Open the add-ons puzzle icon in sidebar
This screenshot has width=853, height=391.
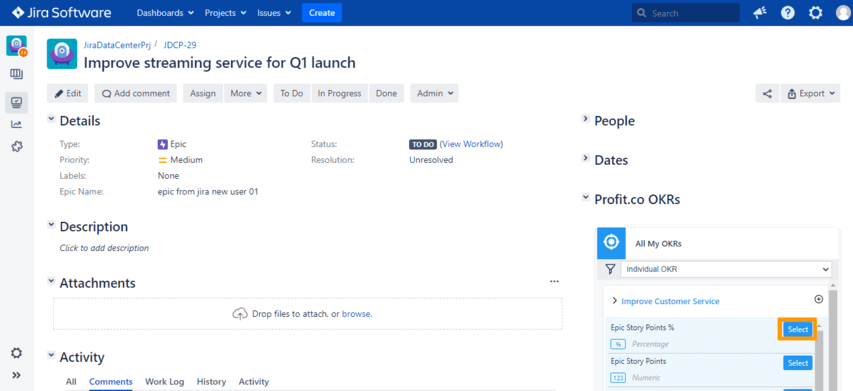[x=16, y=147]
